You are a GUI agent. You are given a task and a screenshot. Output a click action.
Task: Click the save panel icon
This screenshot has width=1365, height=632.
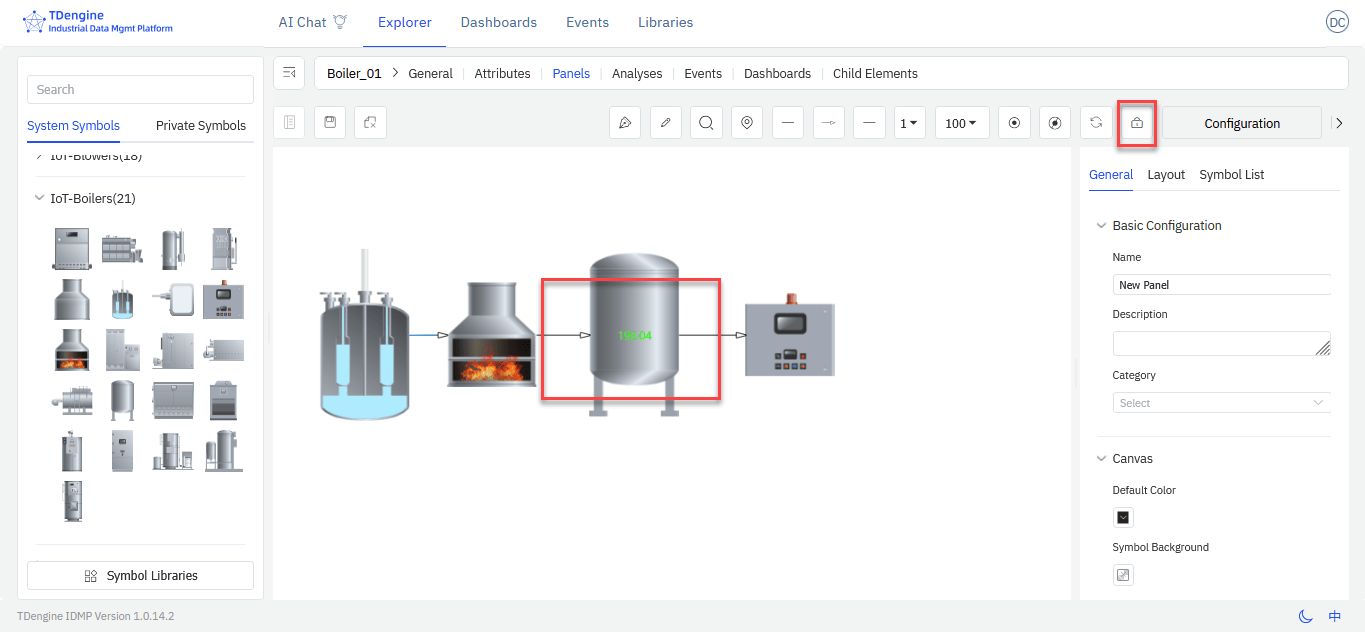330,123
